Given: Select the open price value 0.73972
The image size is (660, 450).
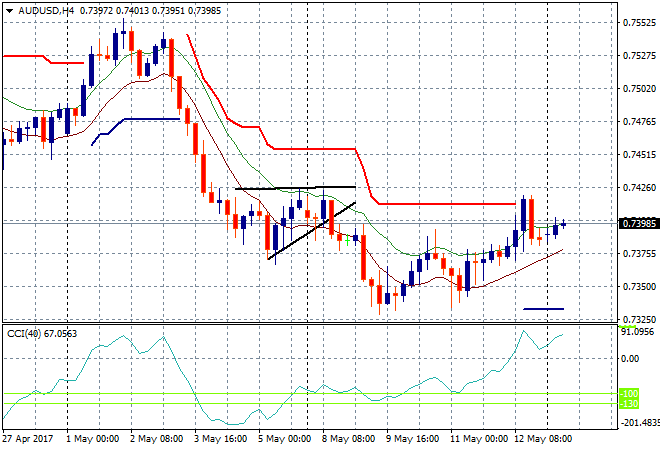Looking at the screenshot, I should click(x=96, y=11).
